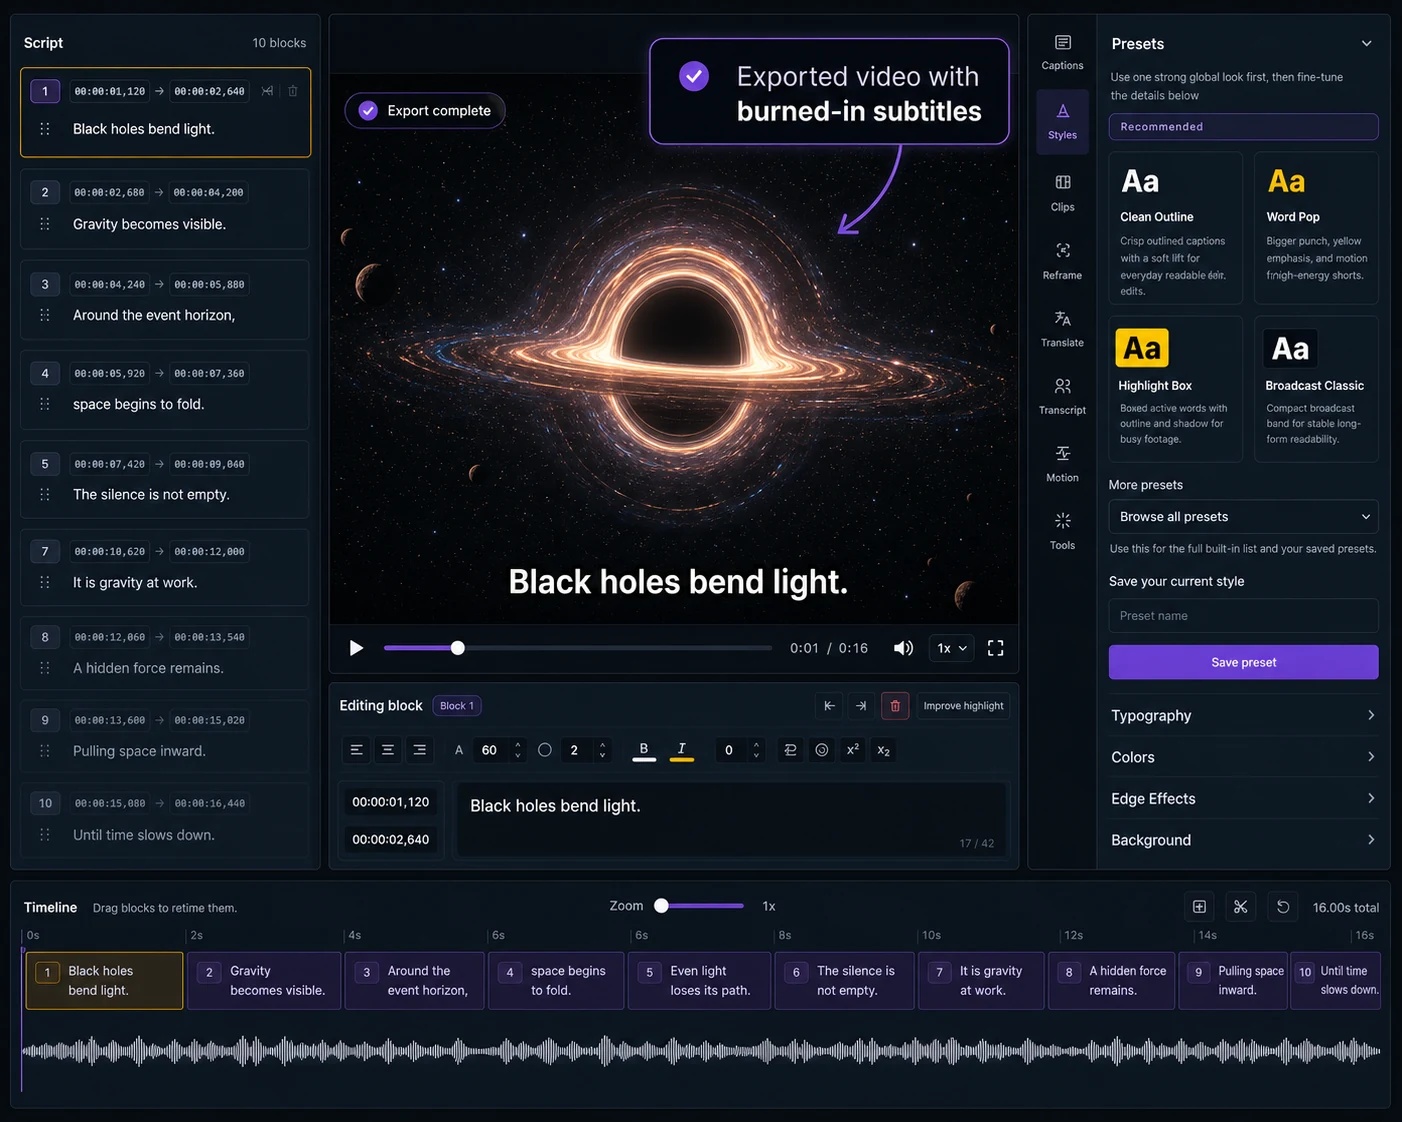Toggle bold formatting
This screenshot has width=1402, height=1122.
pos(644,750)
